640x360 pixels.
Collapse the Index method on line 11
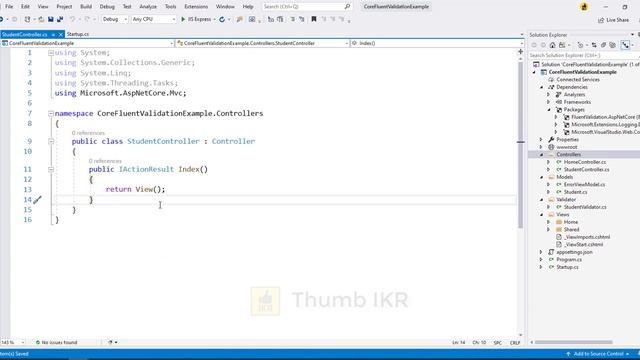click(51, 169)
